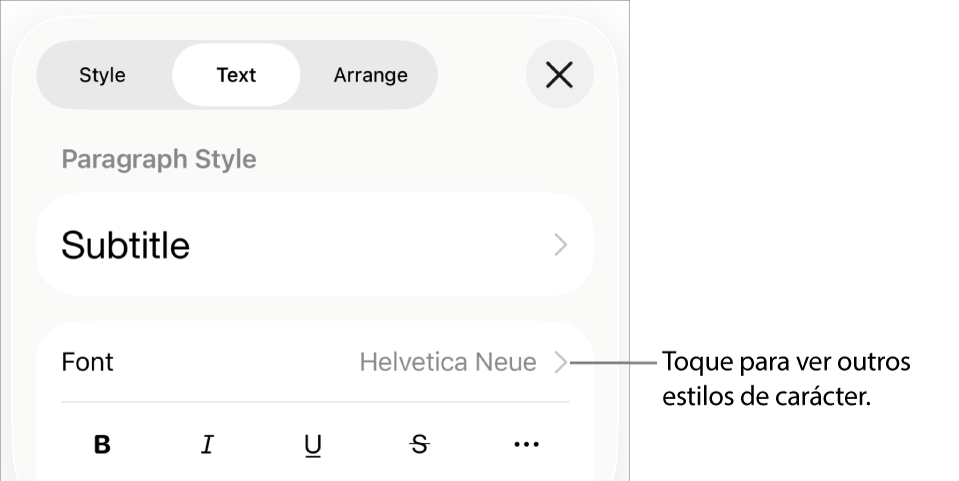This screenshot has height=481, width=959.
Task: Click the callout line beside the Font chevron
Action: [620, 362]
